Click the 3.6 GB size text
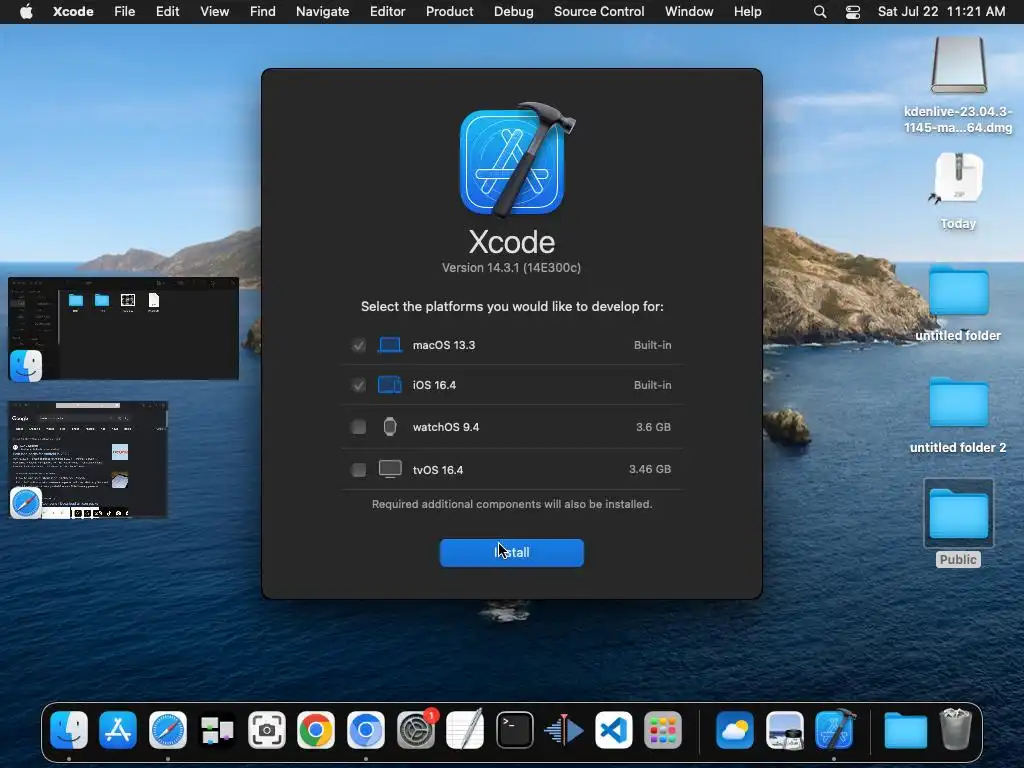1024x768 pixels. point(653,427)
